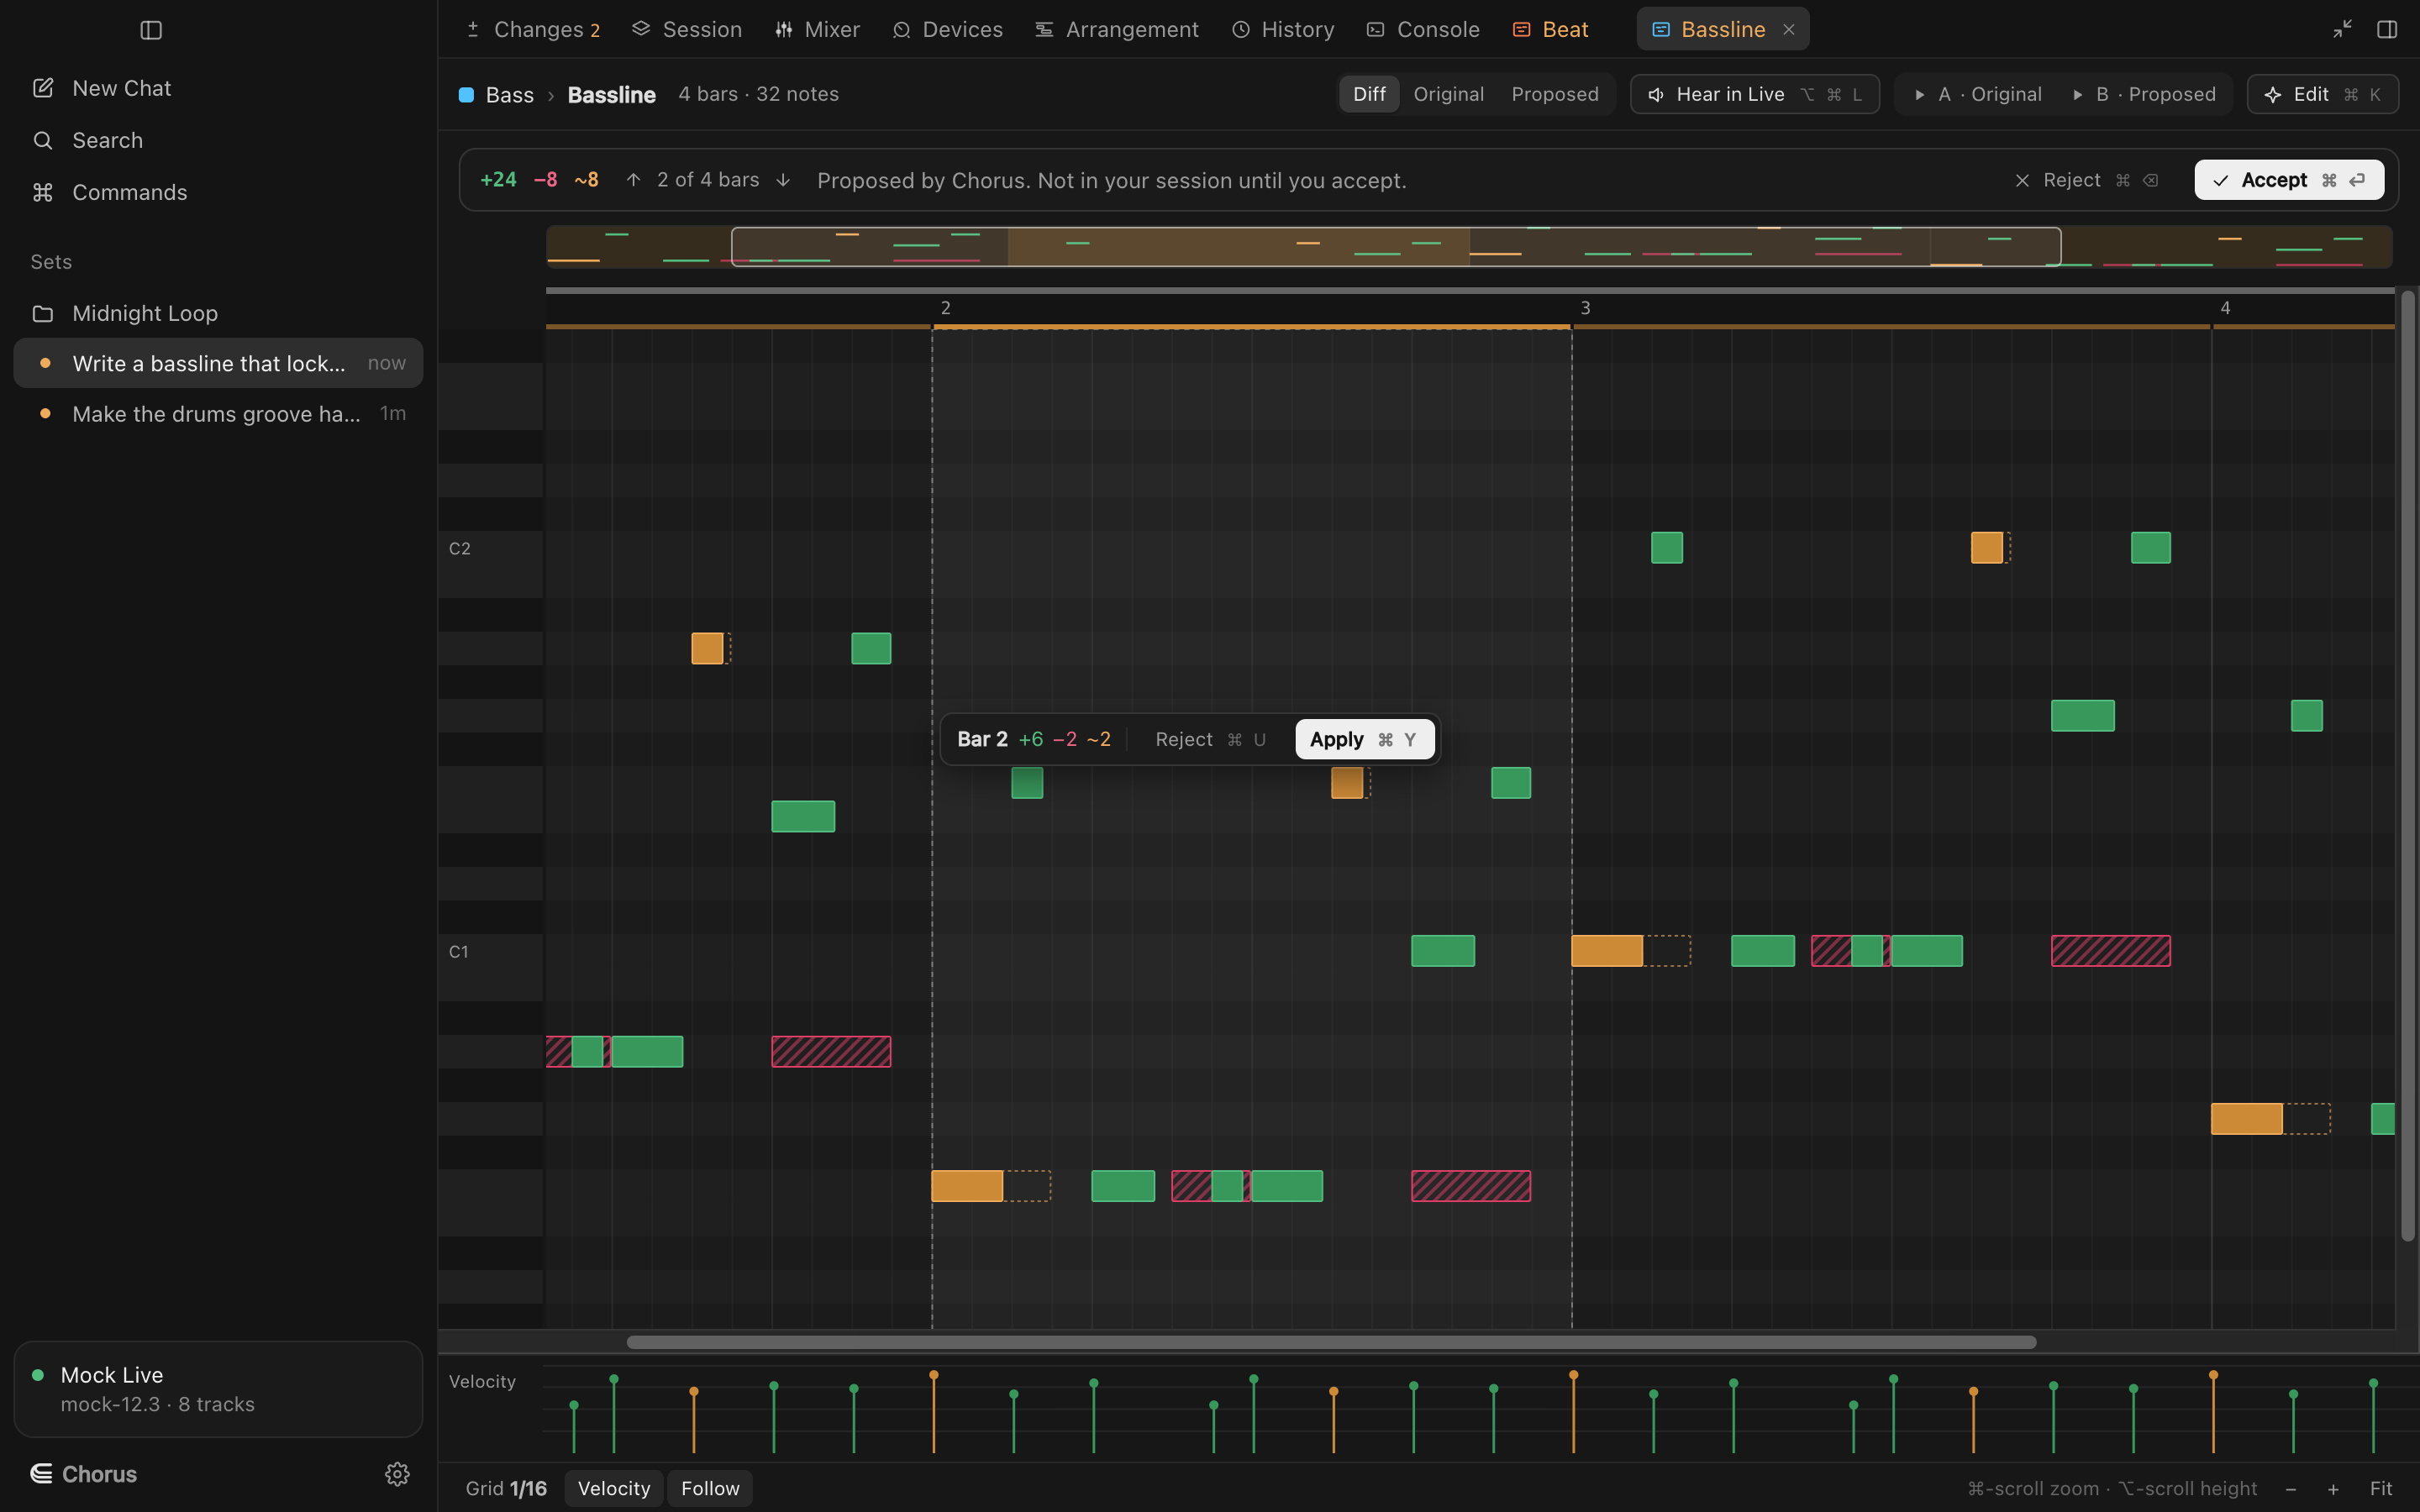Image resolution: width=2420 pixels, height=1512 pixels.
Task: Click the vertical piano roll scrollbar
Action: (x=2407, y=765)
